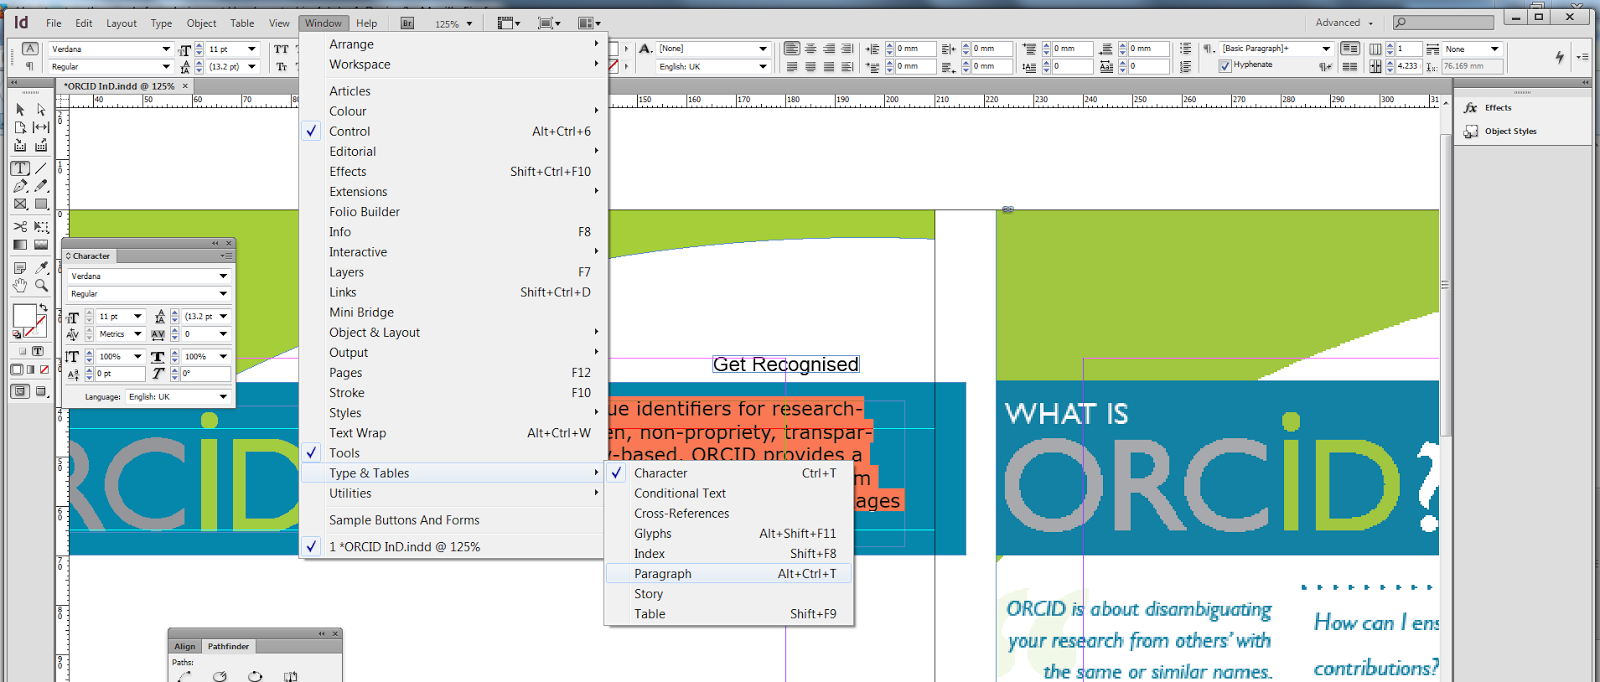
Task: Align paragraph text left
Action: 792,48
